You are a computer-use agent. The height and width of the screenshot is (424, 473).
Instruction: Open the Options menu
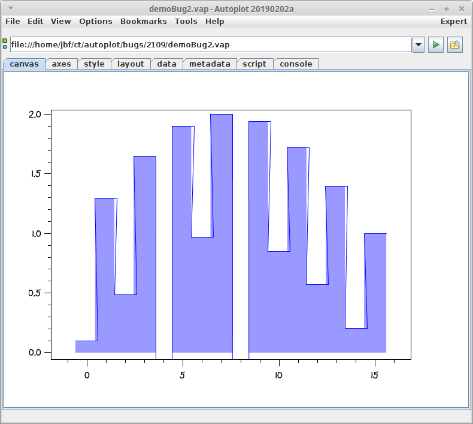(x=96, y=21)
